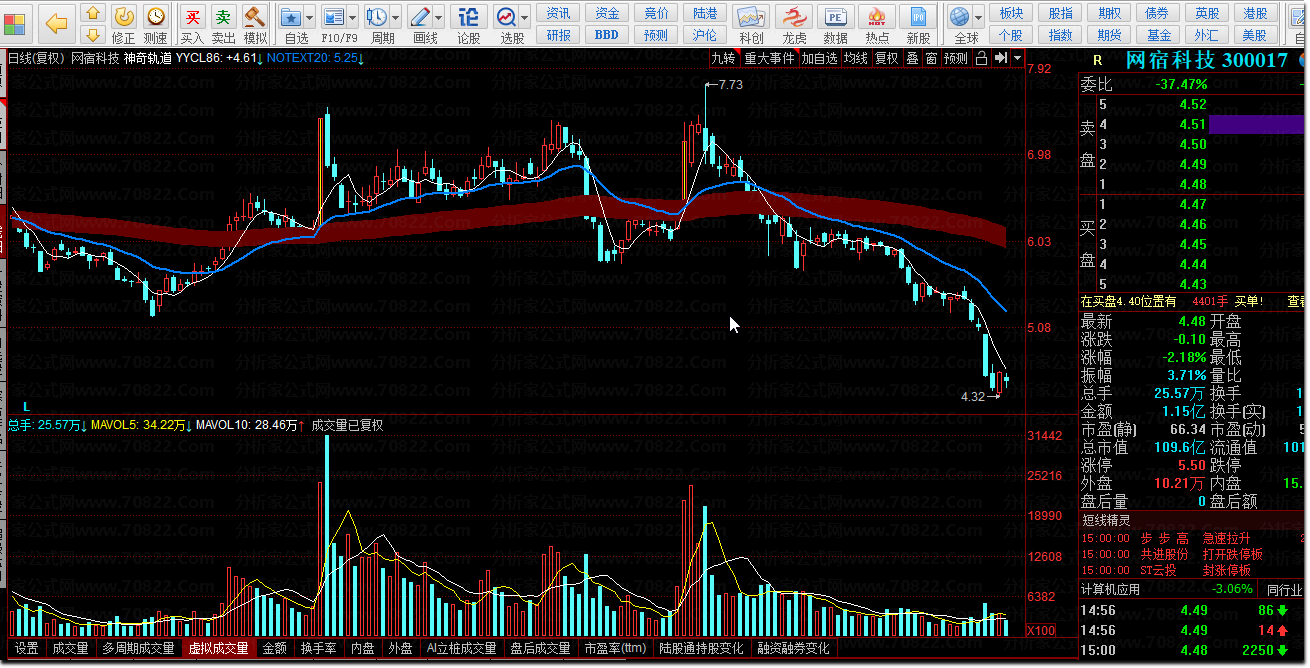The width and height of the screenshot is (1310, 668).
Task: Toggle the 预测 forecast in chart toolbar
Action: coord(956,58)
